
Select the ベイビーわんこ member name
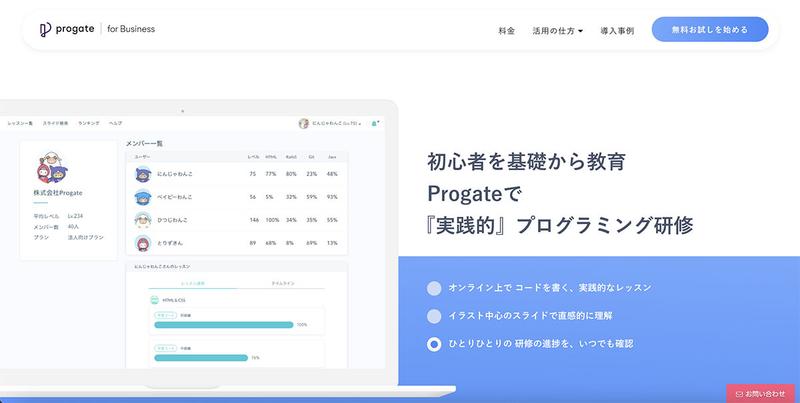coord(175,197)
